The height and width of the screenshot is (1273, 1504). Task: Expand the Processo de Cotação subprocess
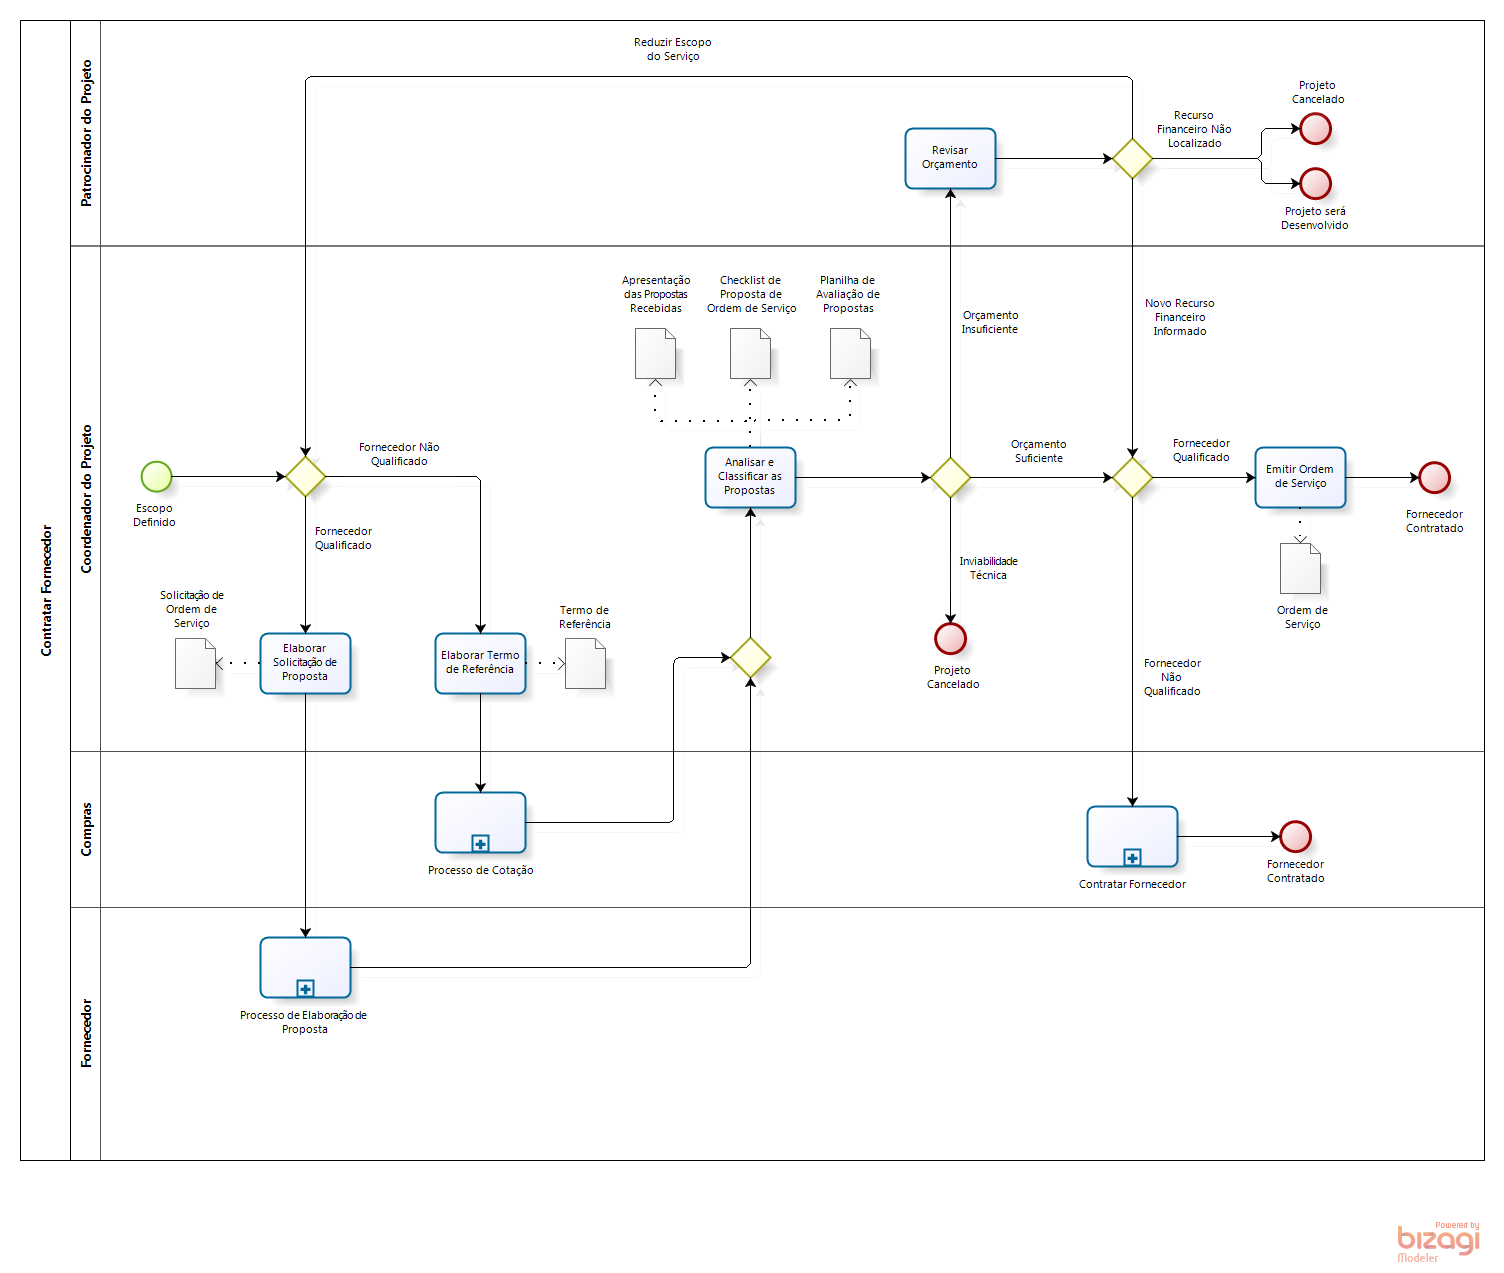pos(480,843)
